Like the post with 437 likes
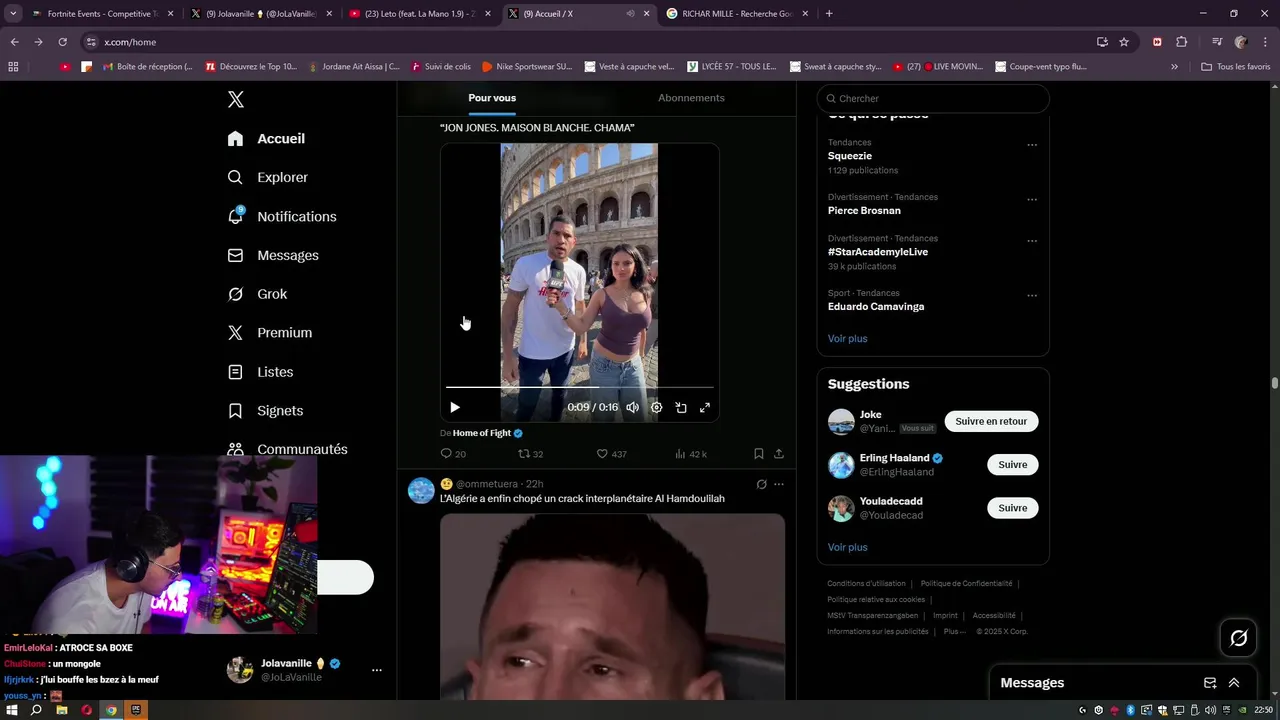Image resolution: width=1280 pixels, height=720 pixels. tap(611, 454)
